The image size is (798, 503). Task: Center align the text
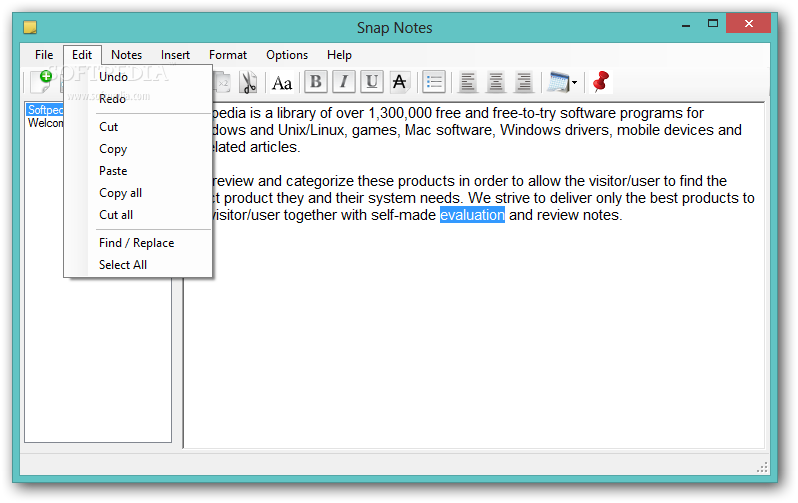click(496, 82)
